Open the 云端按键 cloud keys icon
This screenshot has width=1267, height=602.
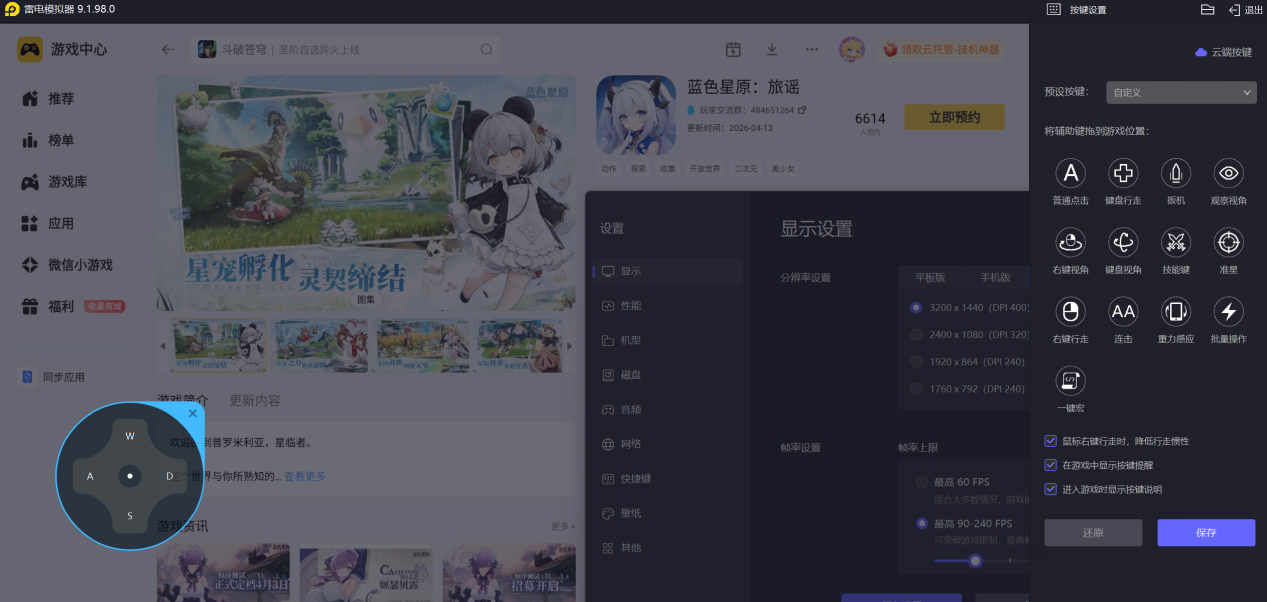pos(1201,52)
